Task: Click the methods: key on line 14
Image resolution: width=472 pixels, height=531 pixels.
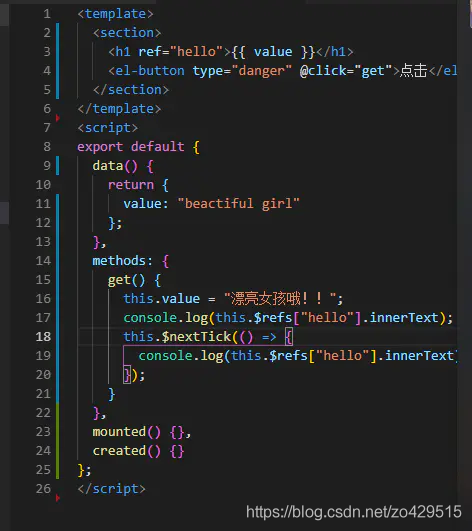Action: (123, 261)
